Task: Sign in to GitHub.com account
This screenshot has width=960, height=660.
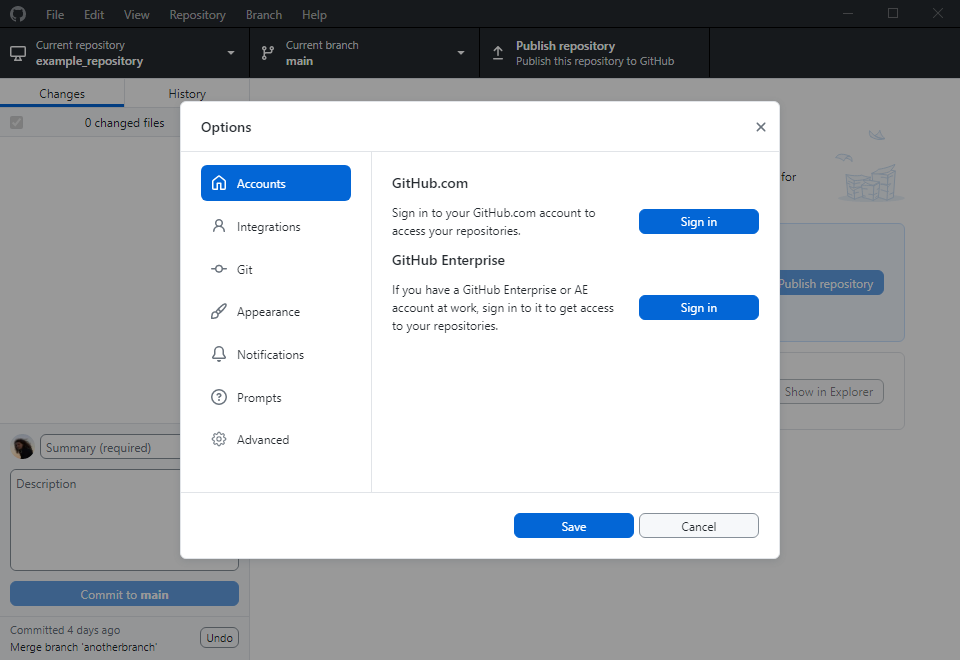Action: pyautogui.click(x=699, y=222)
